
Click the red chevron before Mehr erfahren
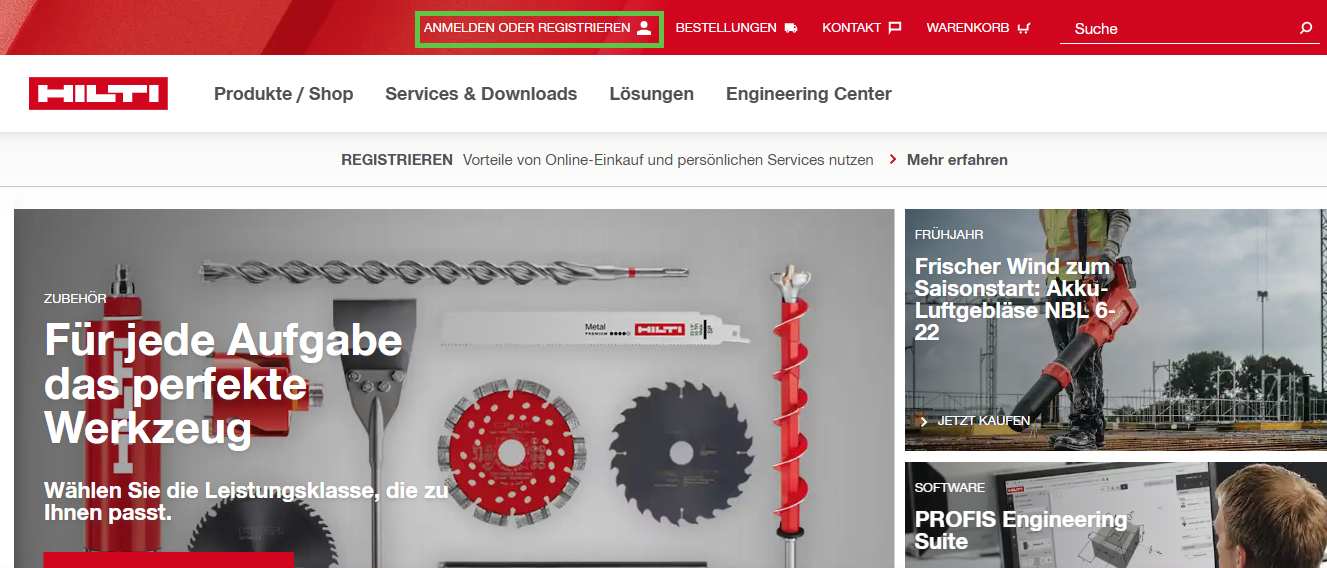893,160
